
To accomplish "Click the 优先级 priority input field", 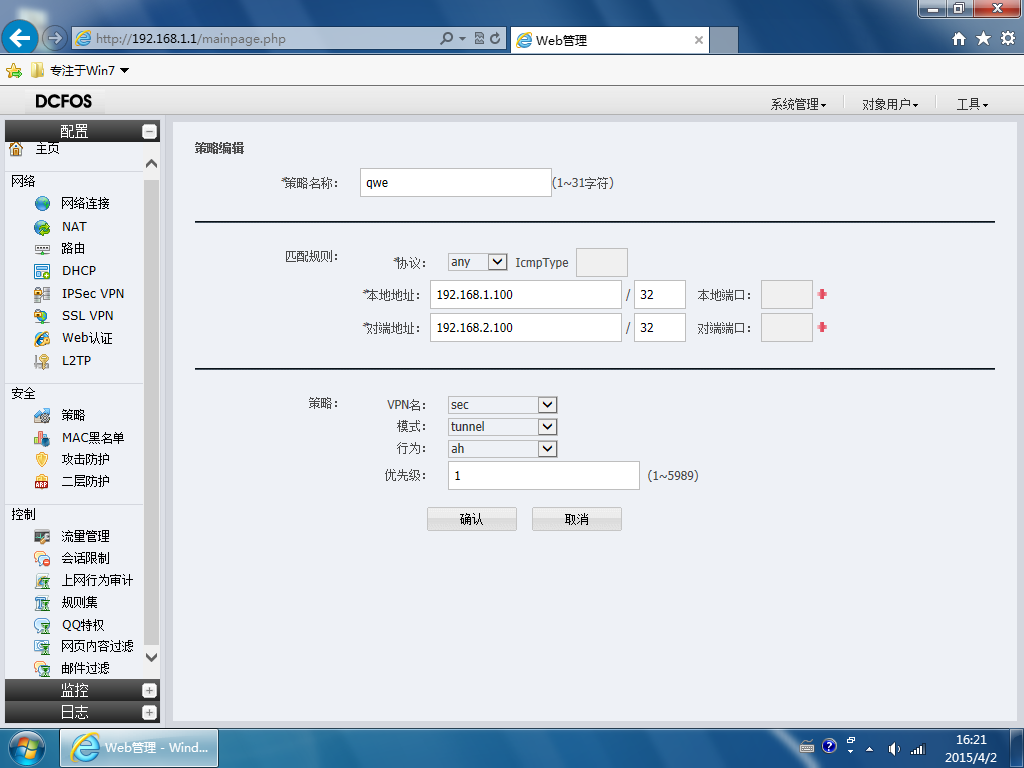I will [x=543, y=475].
